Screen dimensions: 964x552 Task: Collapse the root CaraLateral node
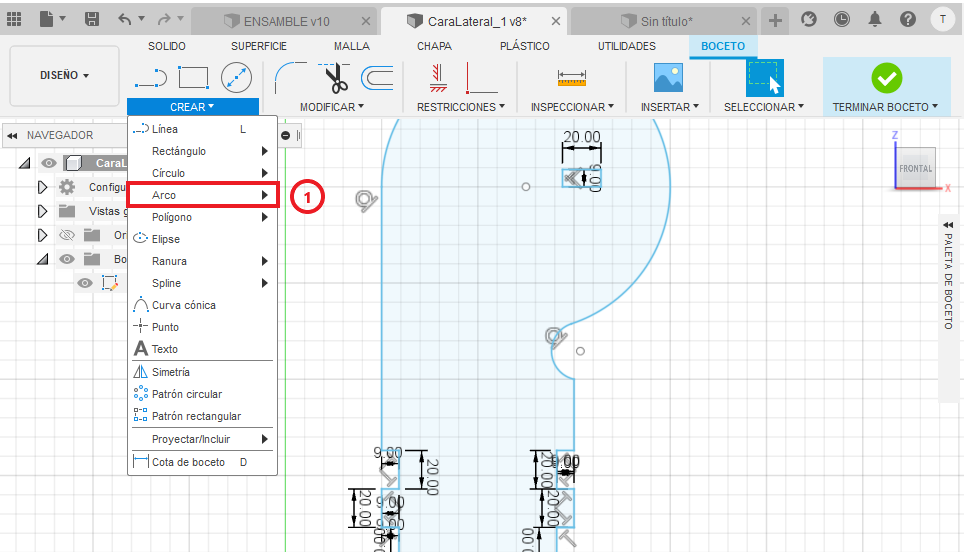coord(24,164)
